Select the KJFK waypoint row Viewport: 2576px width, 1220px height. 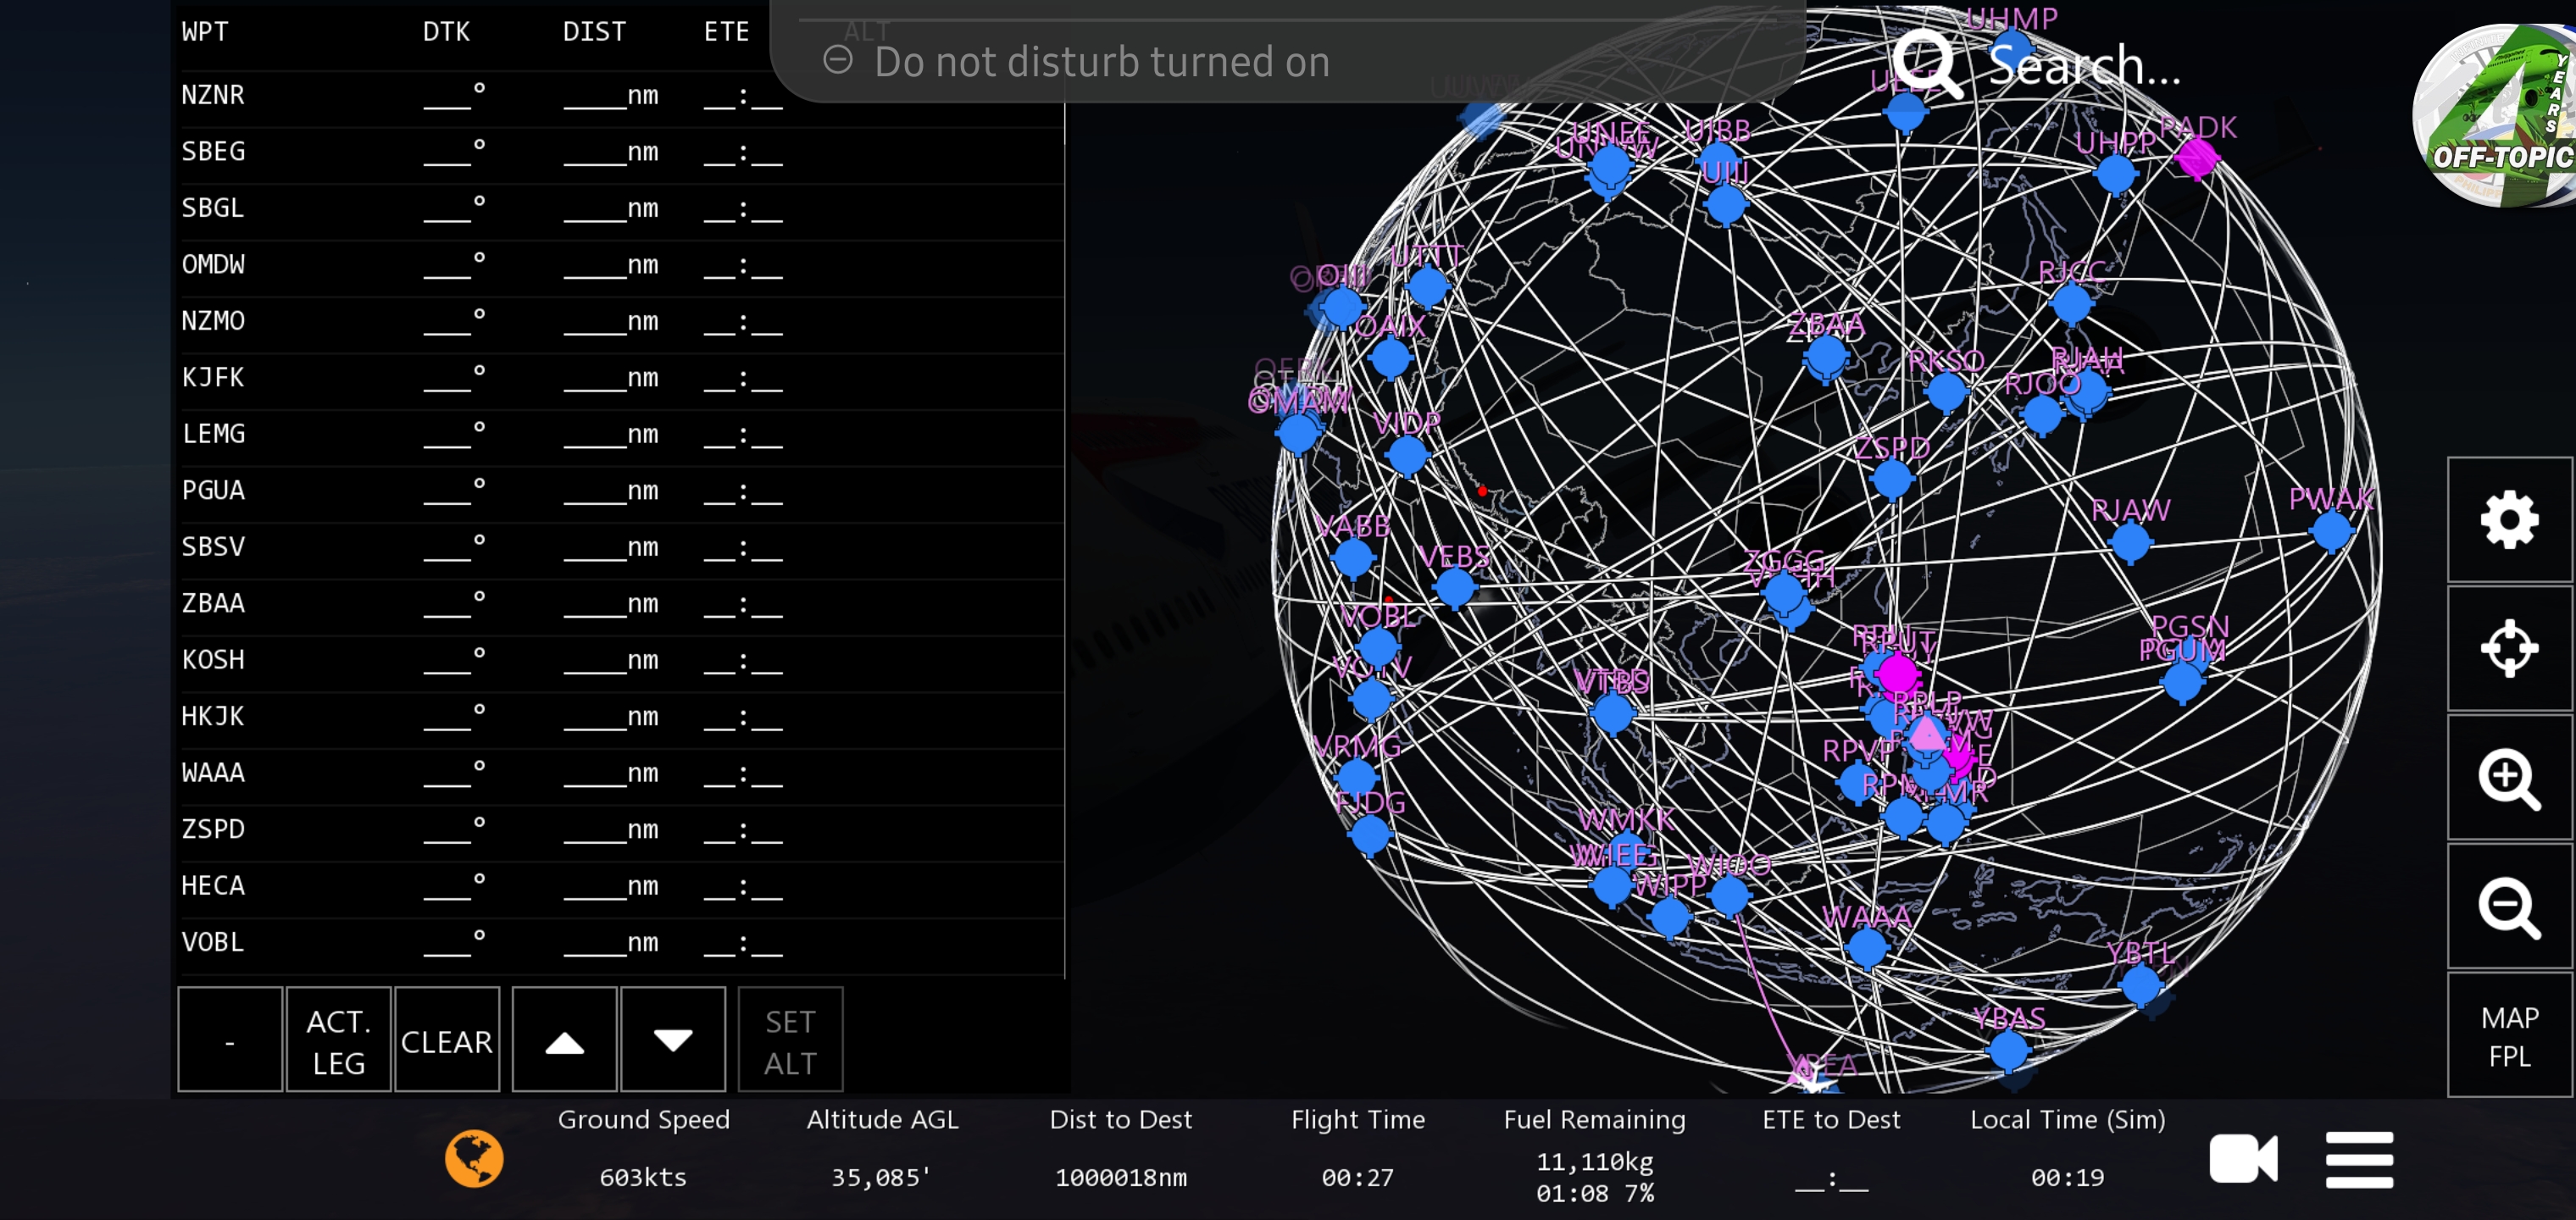214,378
